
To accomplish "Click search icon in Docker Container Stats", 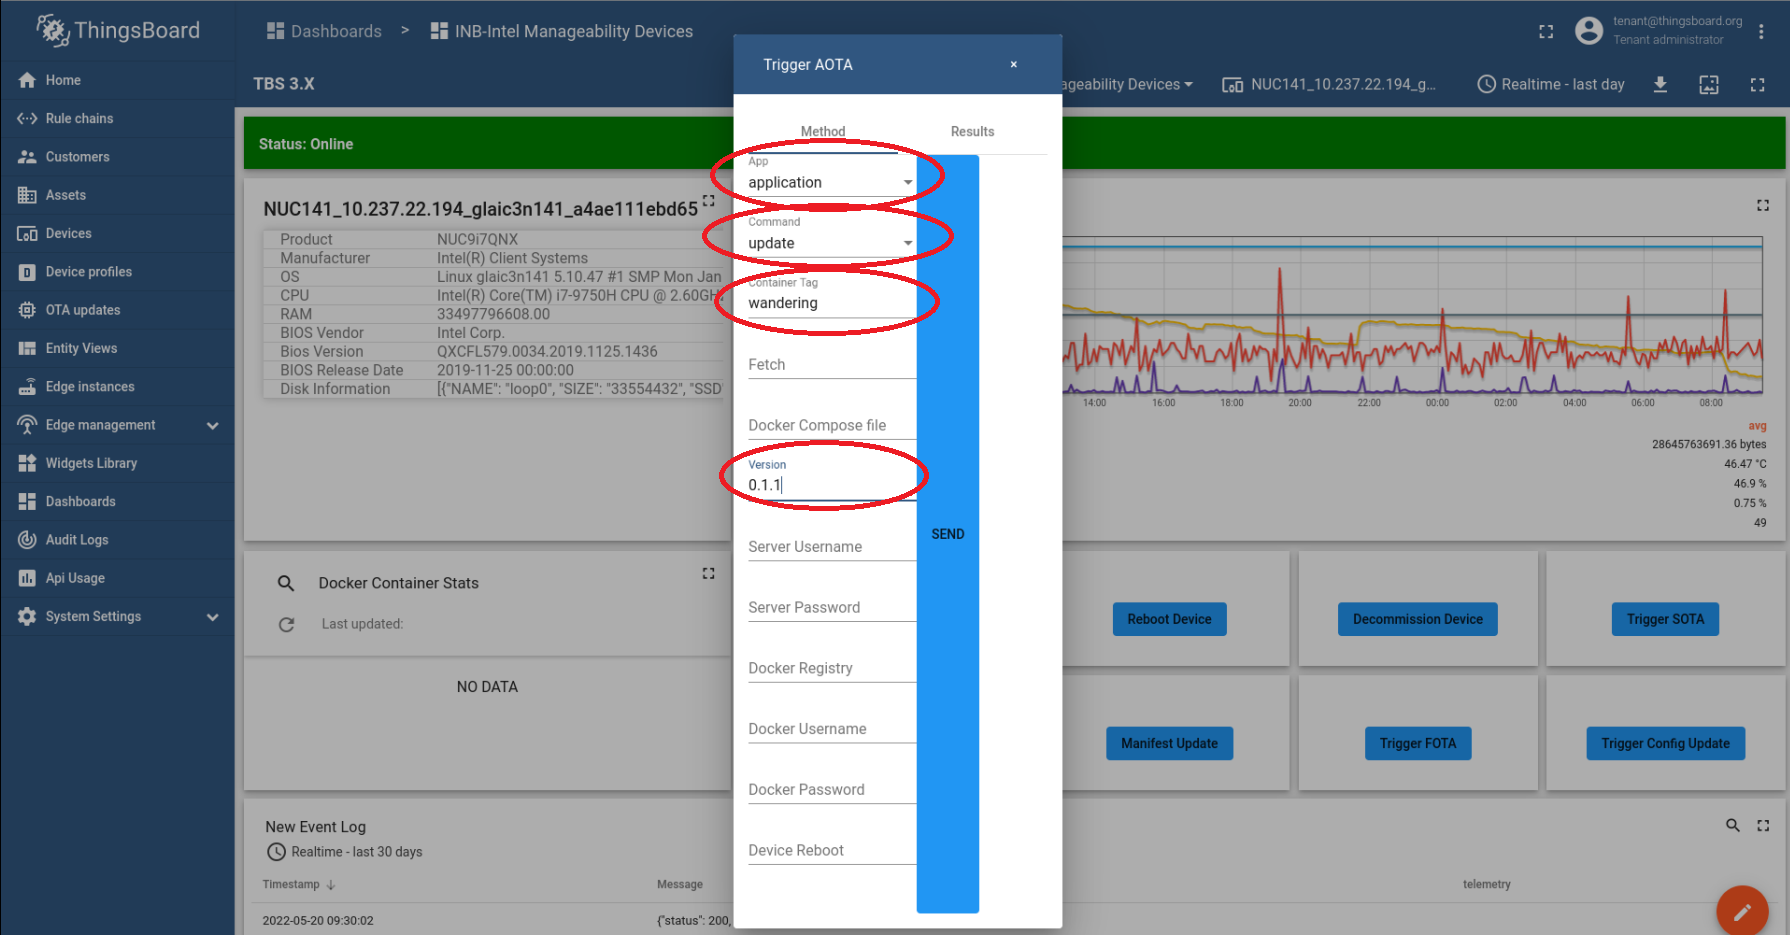I will click(286, 583).
